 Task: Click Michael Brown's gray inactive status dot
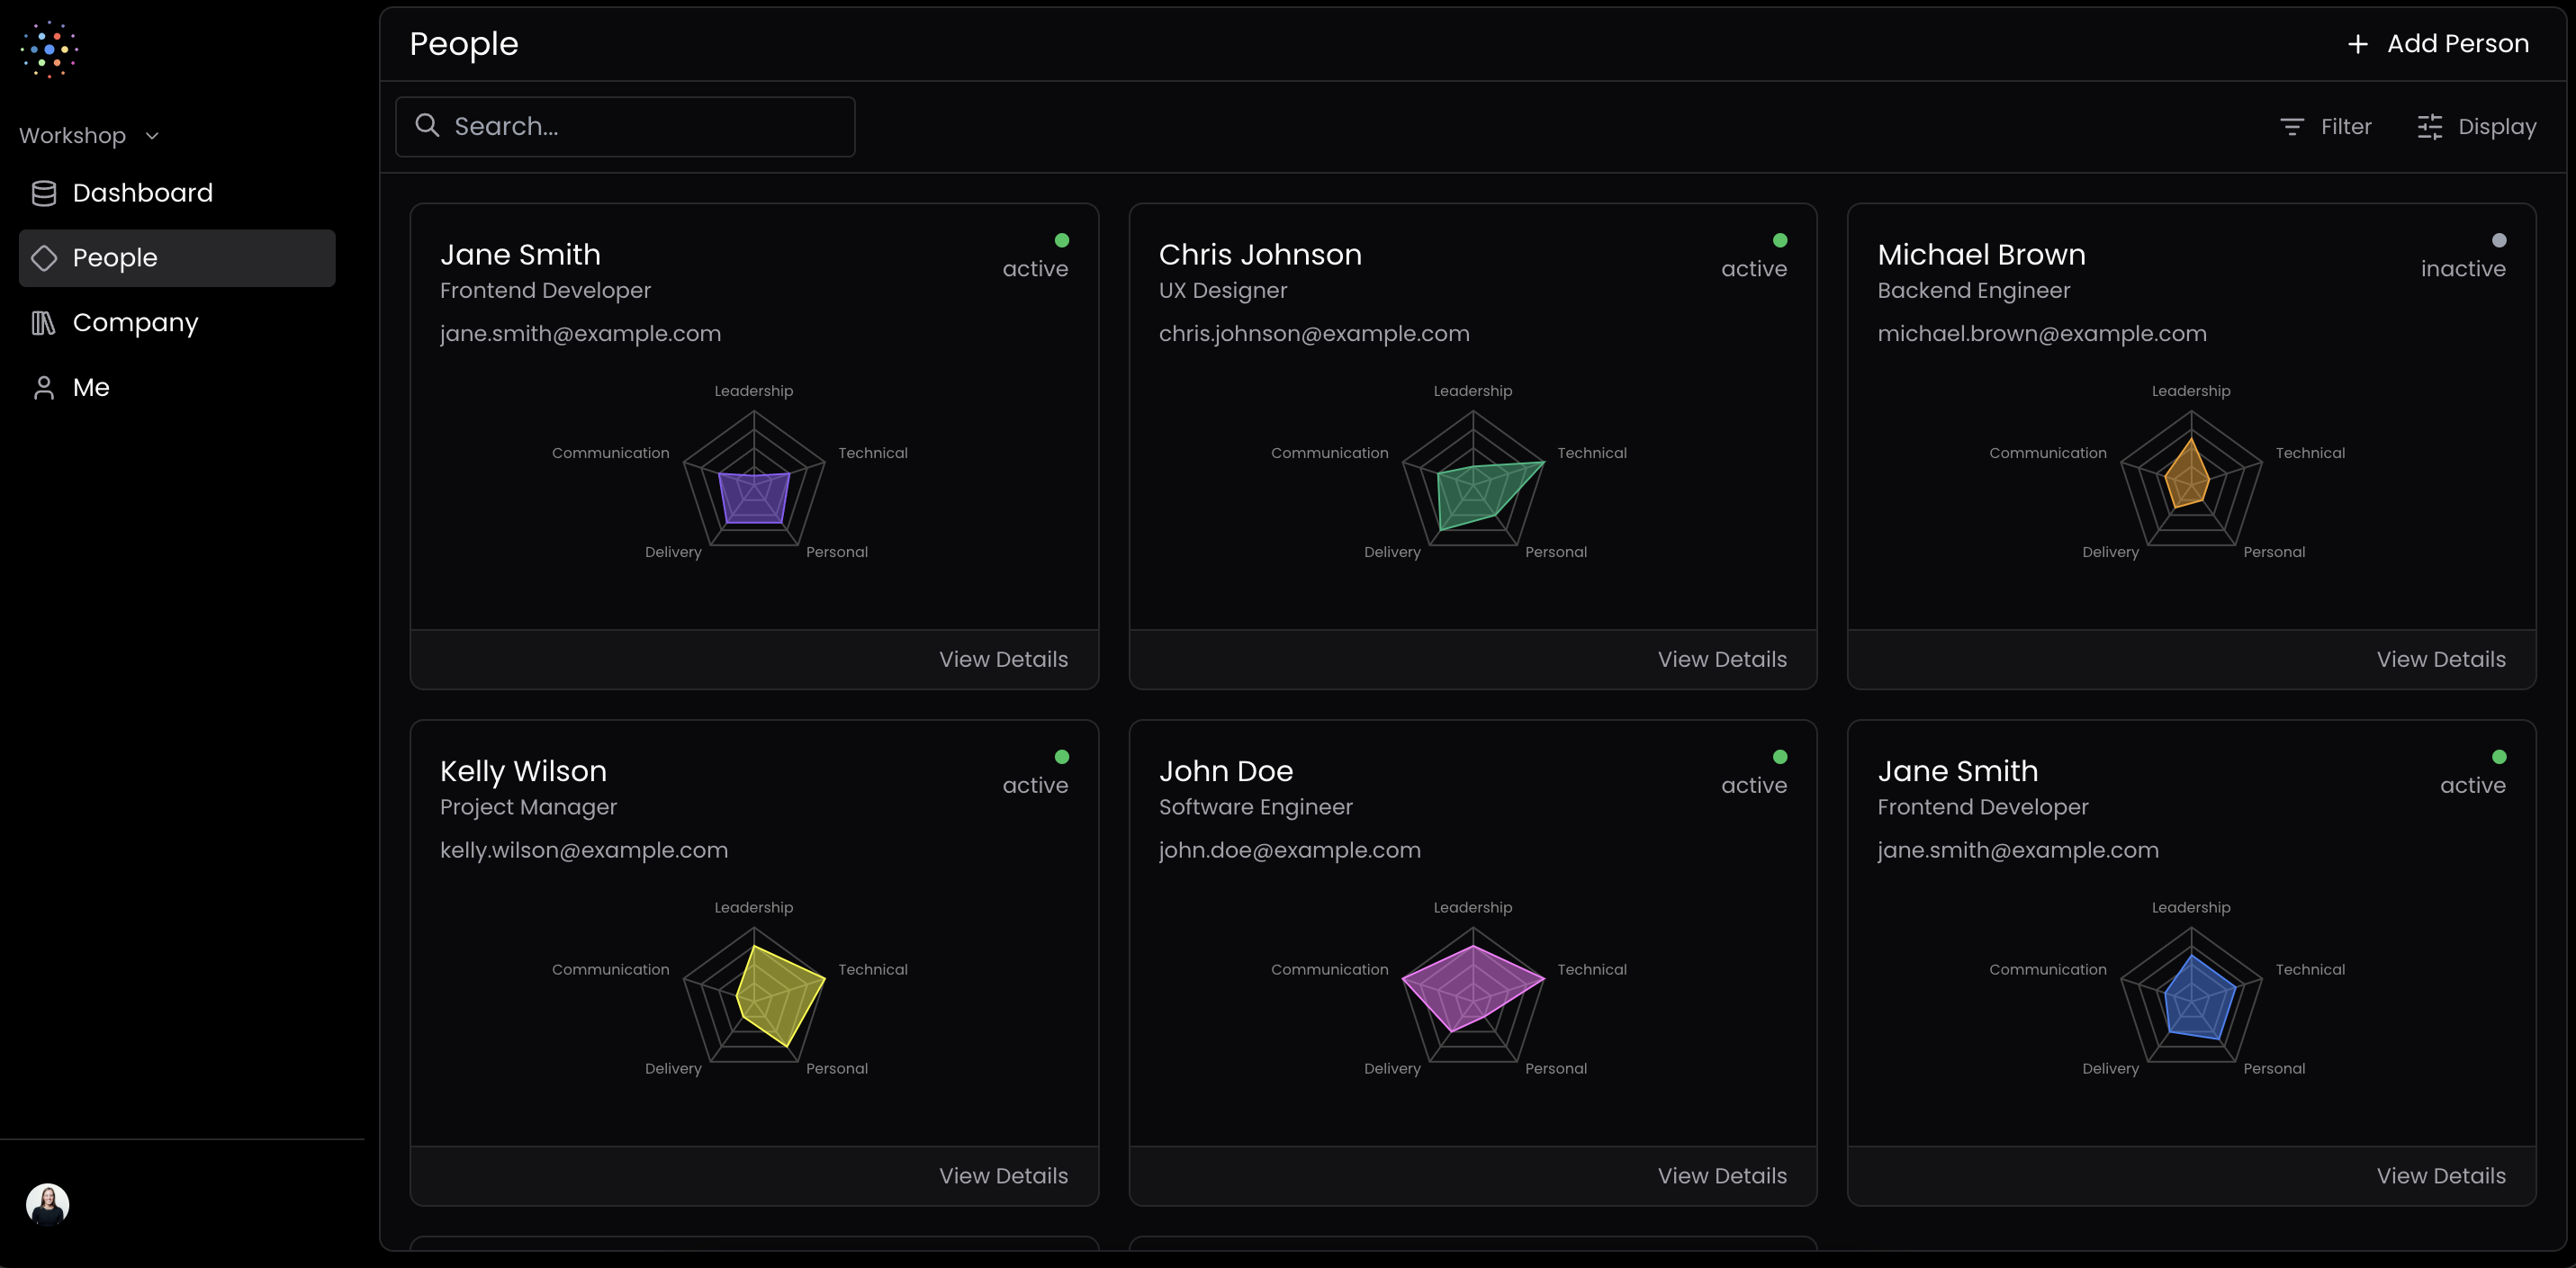(x=2499, y=240)
